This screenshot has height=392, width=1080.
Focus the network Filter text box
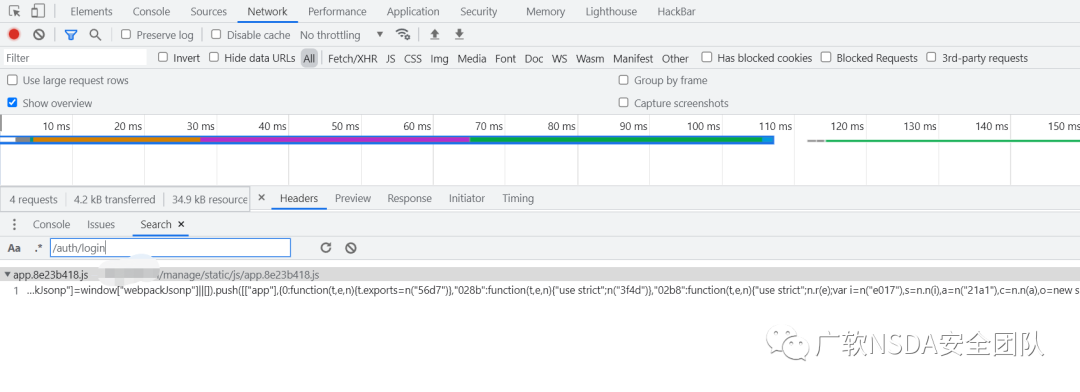tap(74, 58)
